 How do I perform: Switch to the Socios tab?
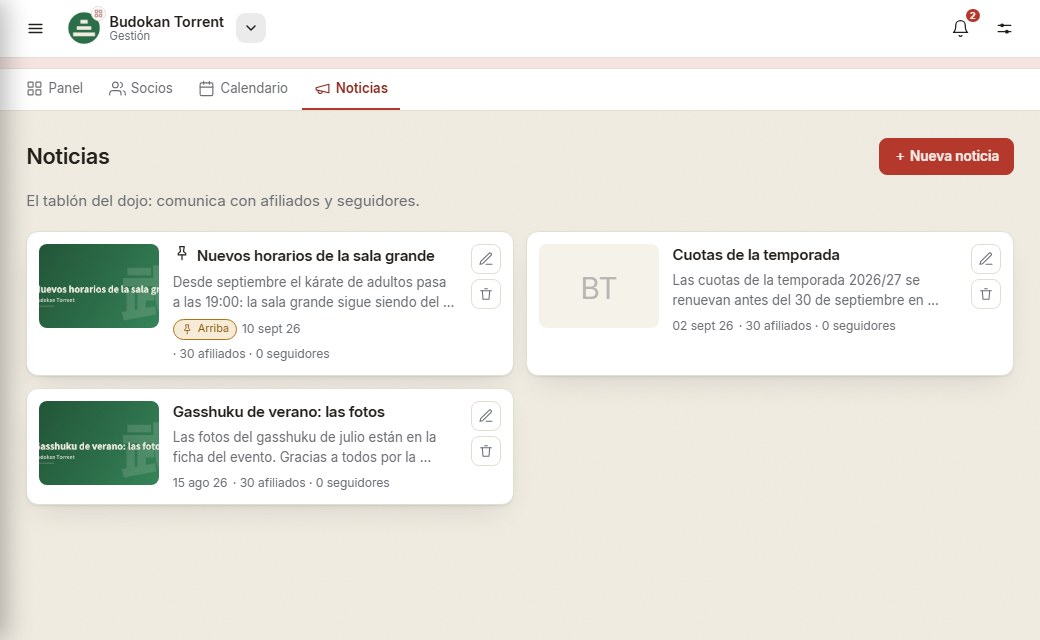coord(141,88)
